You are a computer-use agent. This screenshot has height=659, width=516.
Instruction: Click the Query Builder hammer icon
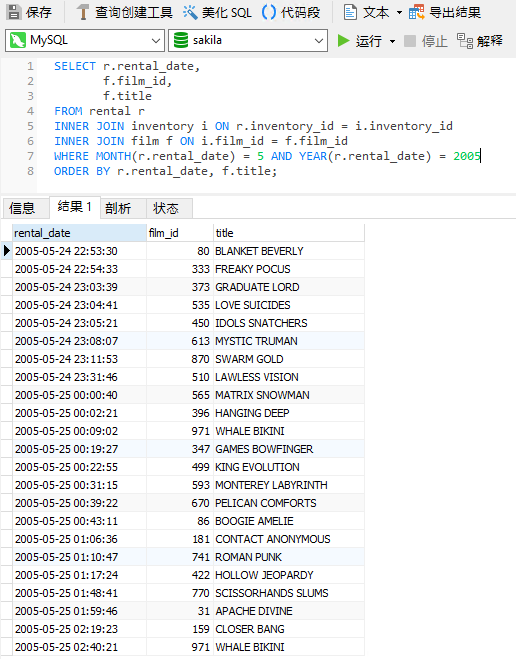(83, 12)
